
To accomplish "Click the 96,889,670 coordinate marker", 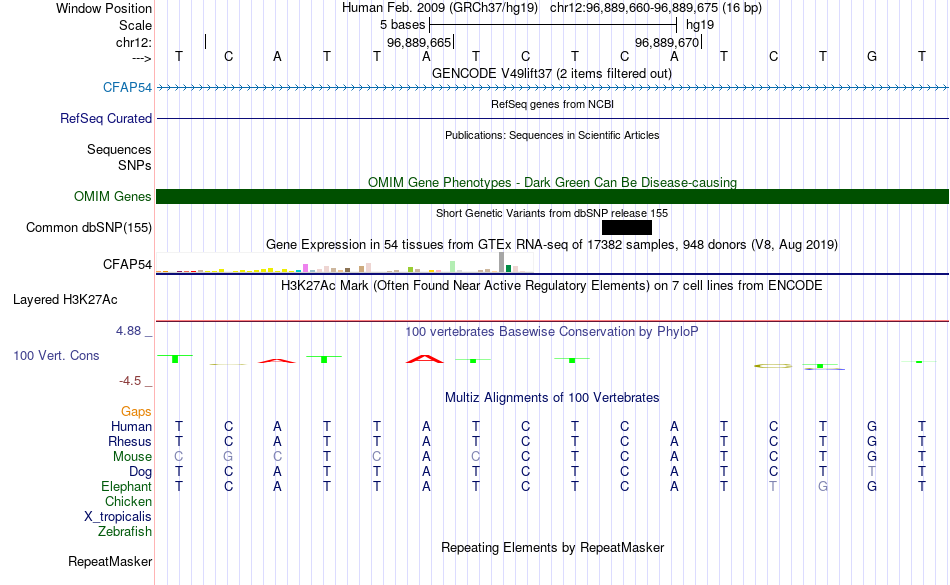I will pyautogui.click(x=667, y=42).
